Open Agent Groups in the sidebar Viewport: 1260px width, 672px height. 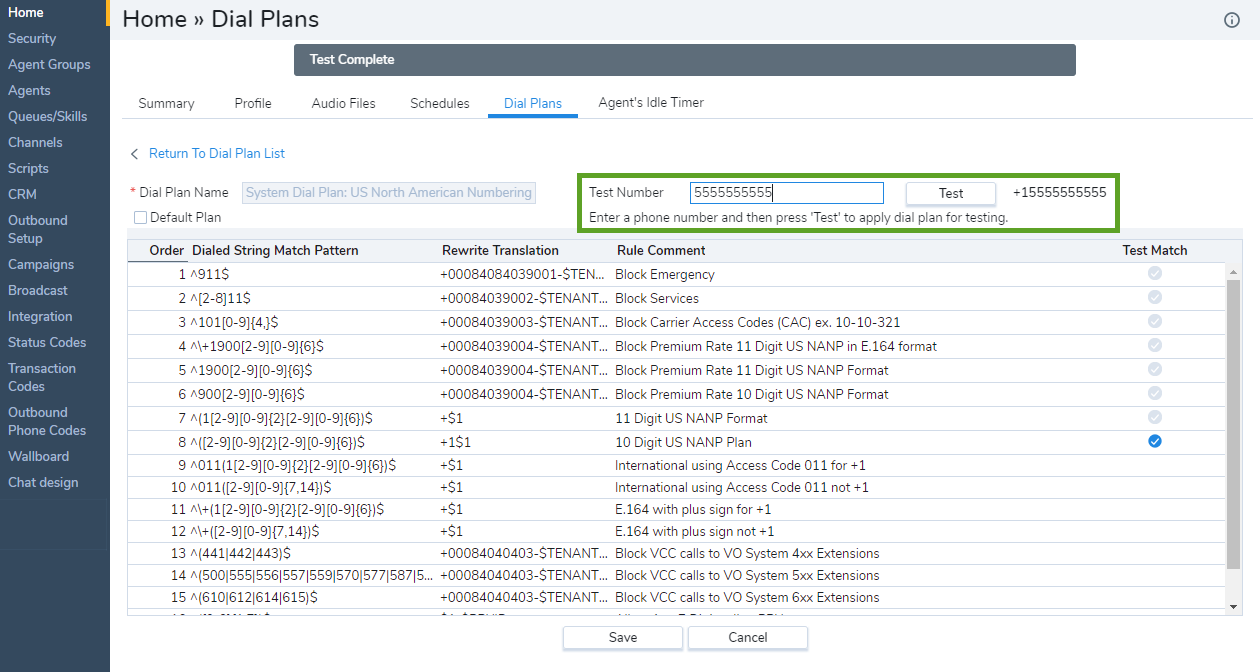coord(49,64)
